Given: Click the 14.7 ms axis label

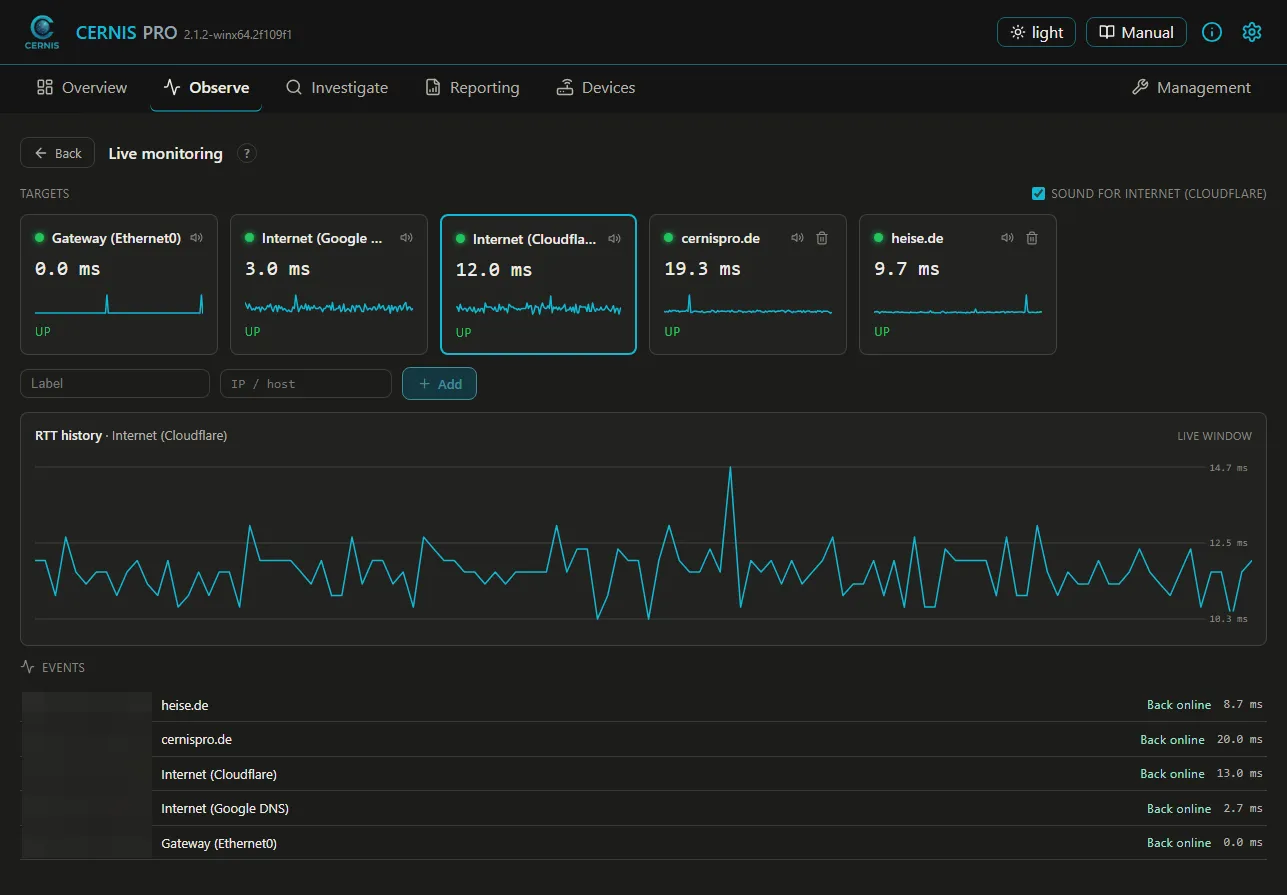Looking at the screenshot, I should tap(1228, 468).
